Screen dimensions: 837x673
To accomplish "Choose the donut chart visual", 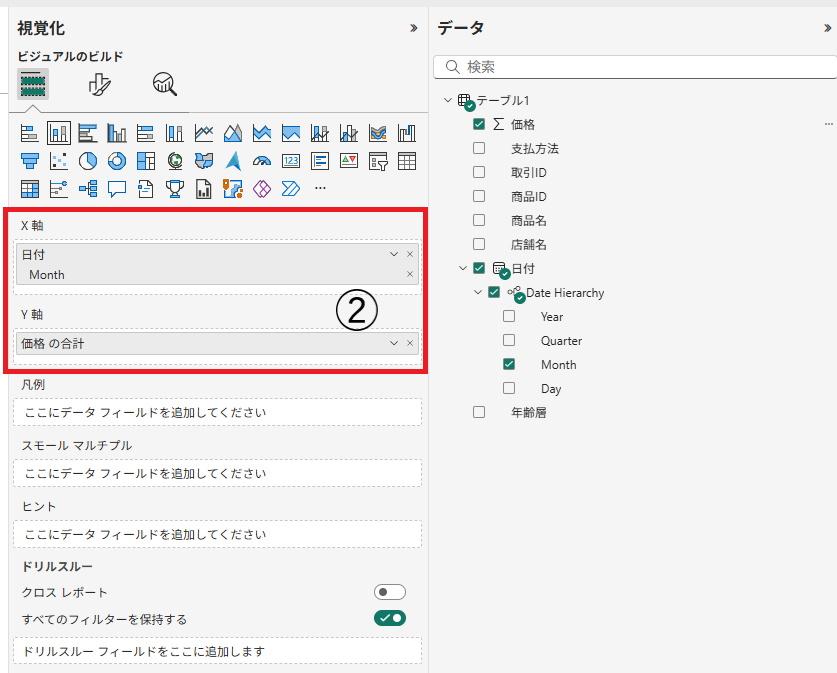I will [117, 160].
